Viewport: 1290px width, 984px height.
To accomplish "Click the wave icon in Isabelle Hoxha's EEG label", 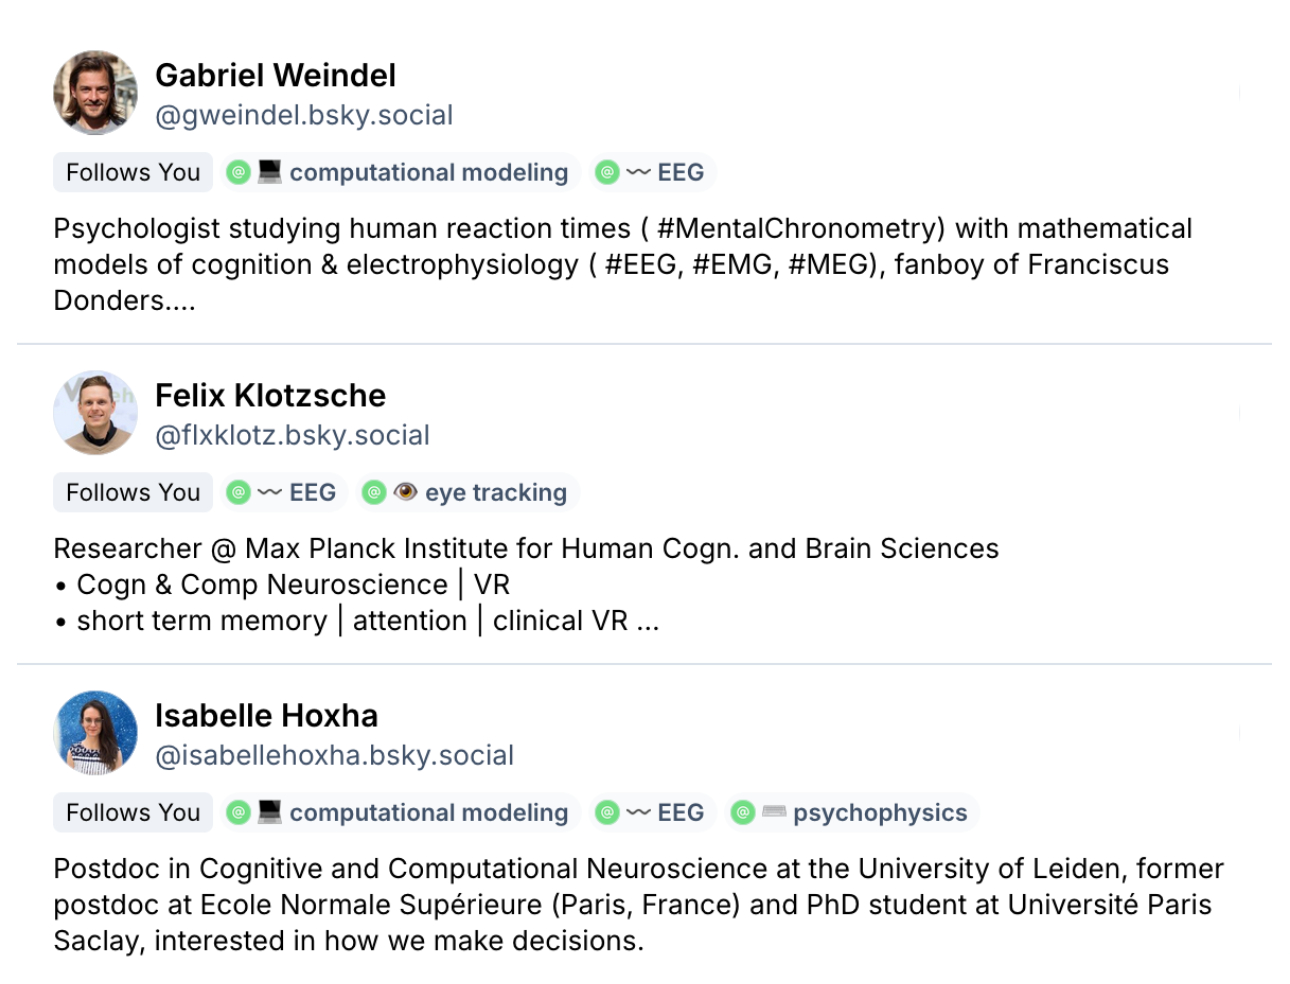I will [x=638, y=813].
